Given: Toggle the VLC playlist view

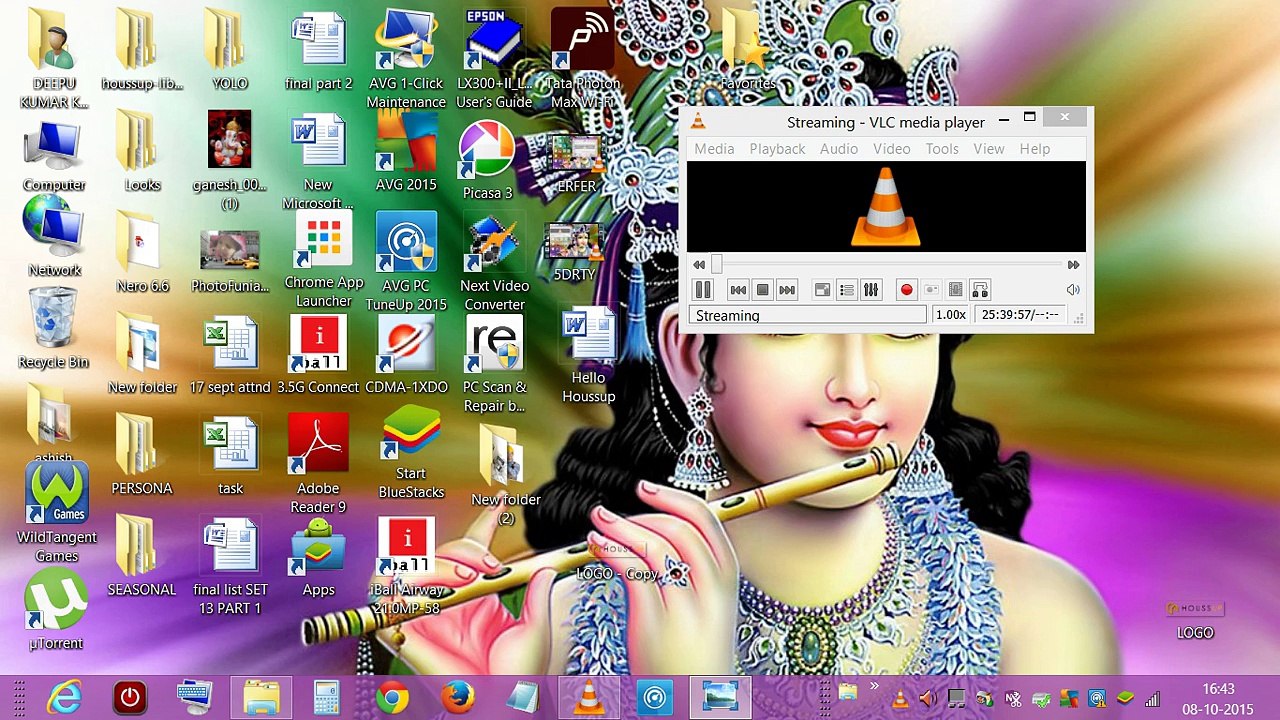Looking at the screenshot, I should click(x=847, y=290).
